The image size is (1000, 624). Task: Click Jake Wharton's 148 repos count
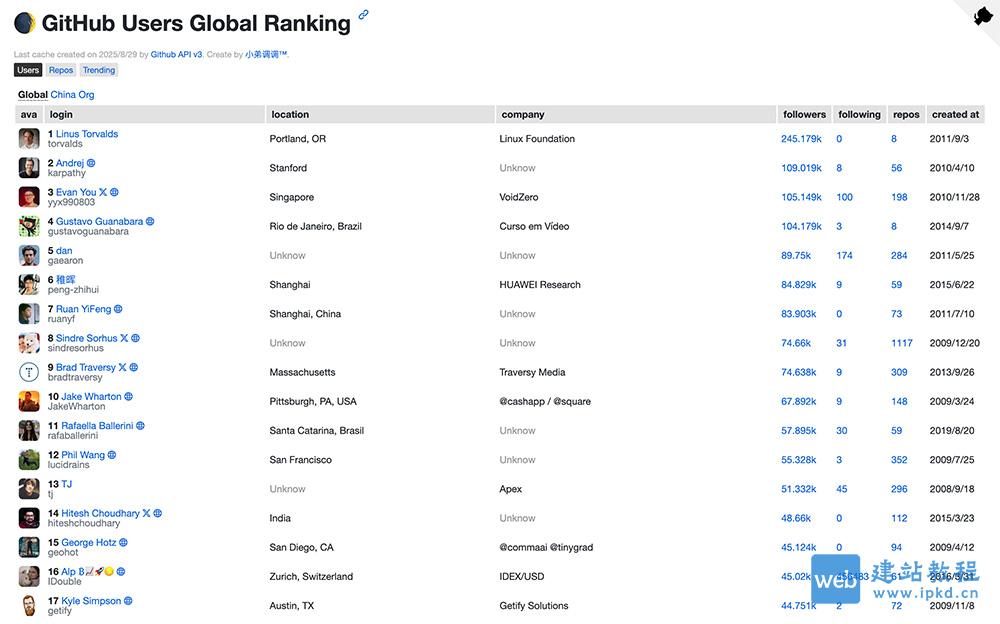coord(899,401)
